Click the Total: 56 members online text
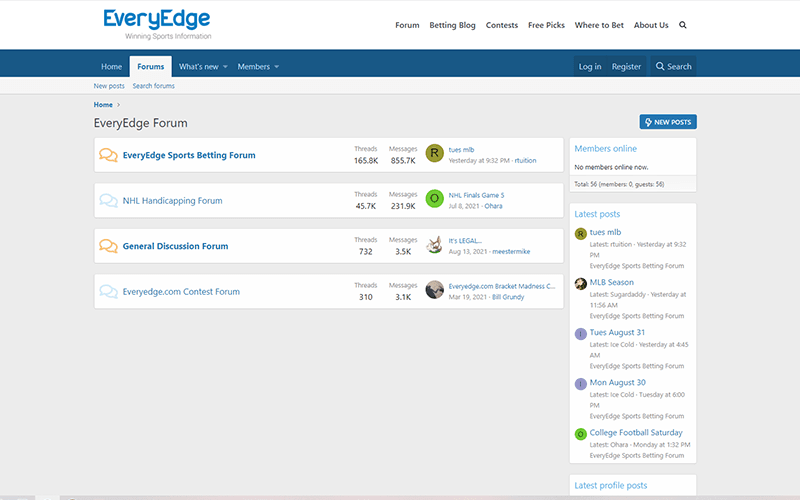 (619, 184)
